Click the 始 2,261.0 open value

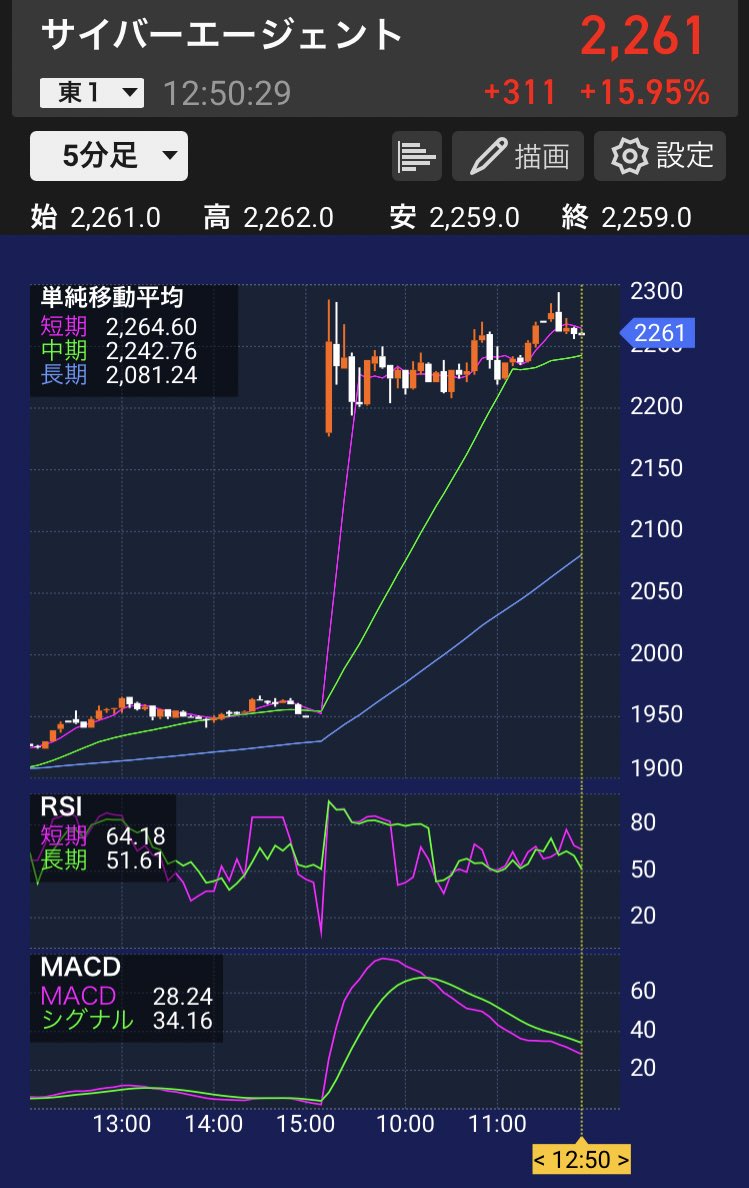(x=96, y=217)
